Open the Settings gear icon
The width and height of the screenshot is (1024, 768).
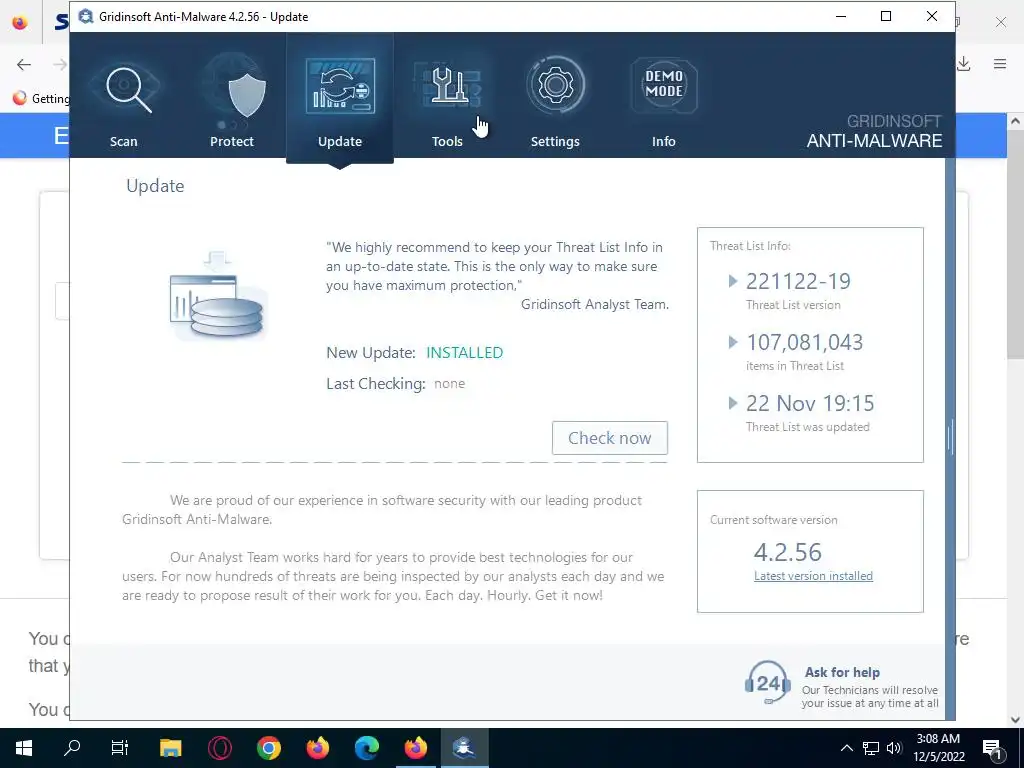555,86
